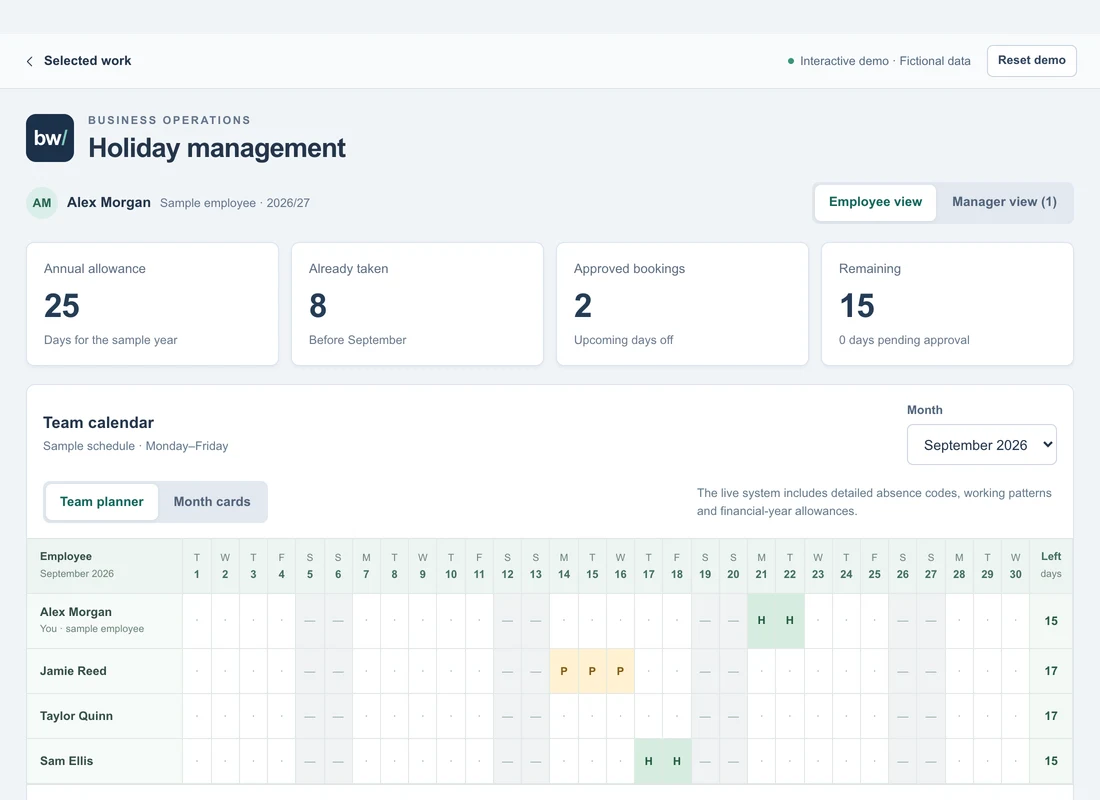Click the Jamie Reed row name
This screenshot has height=800, width=1100.
click(x=73, y=671)
